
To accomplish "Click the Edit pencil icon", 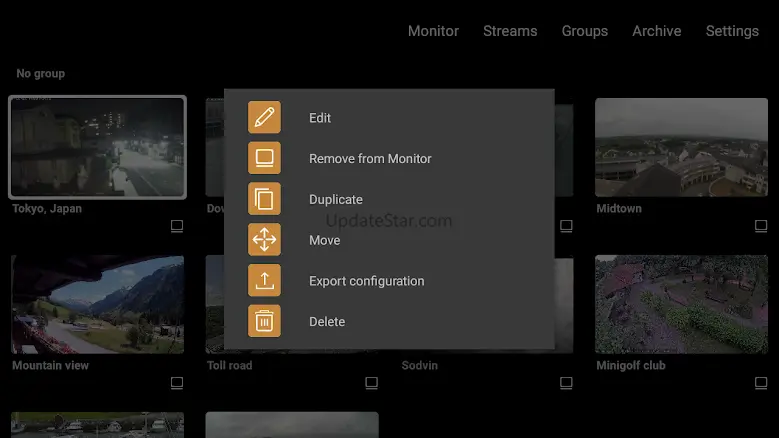I will pos(264,117).
